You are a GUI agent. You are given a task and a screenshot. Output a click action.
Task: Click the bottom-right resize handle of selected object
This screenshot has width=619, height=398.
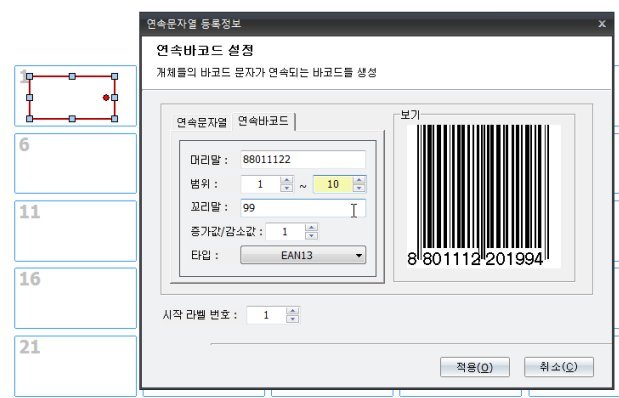(114, 118)
